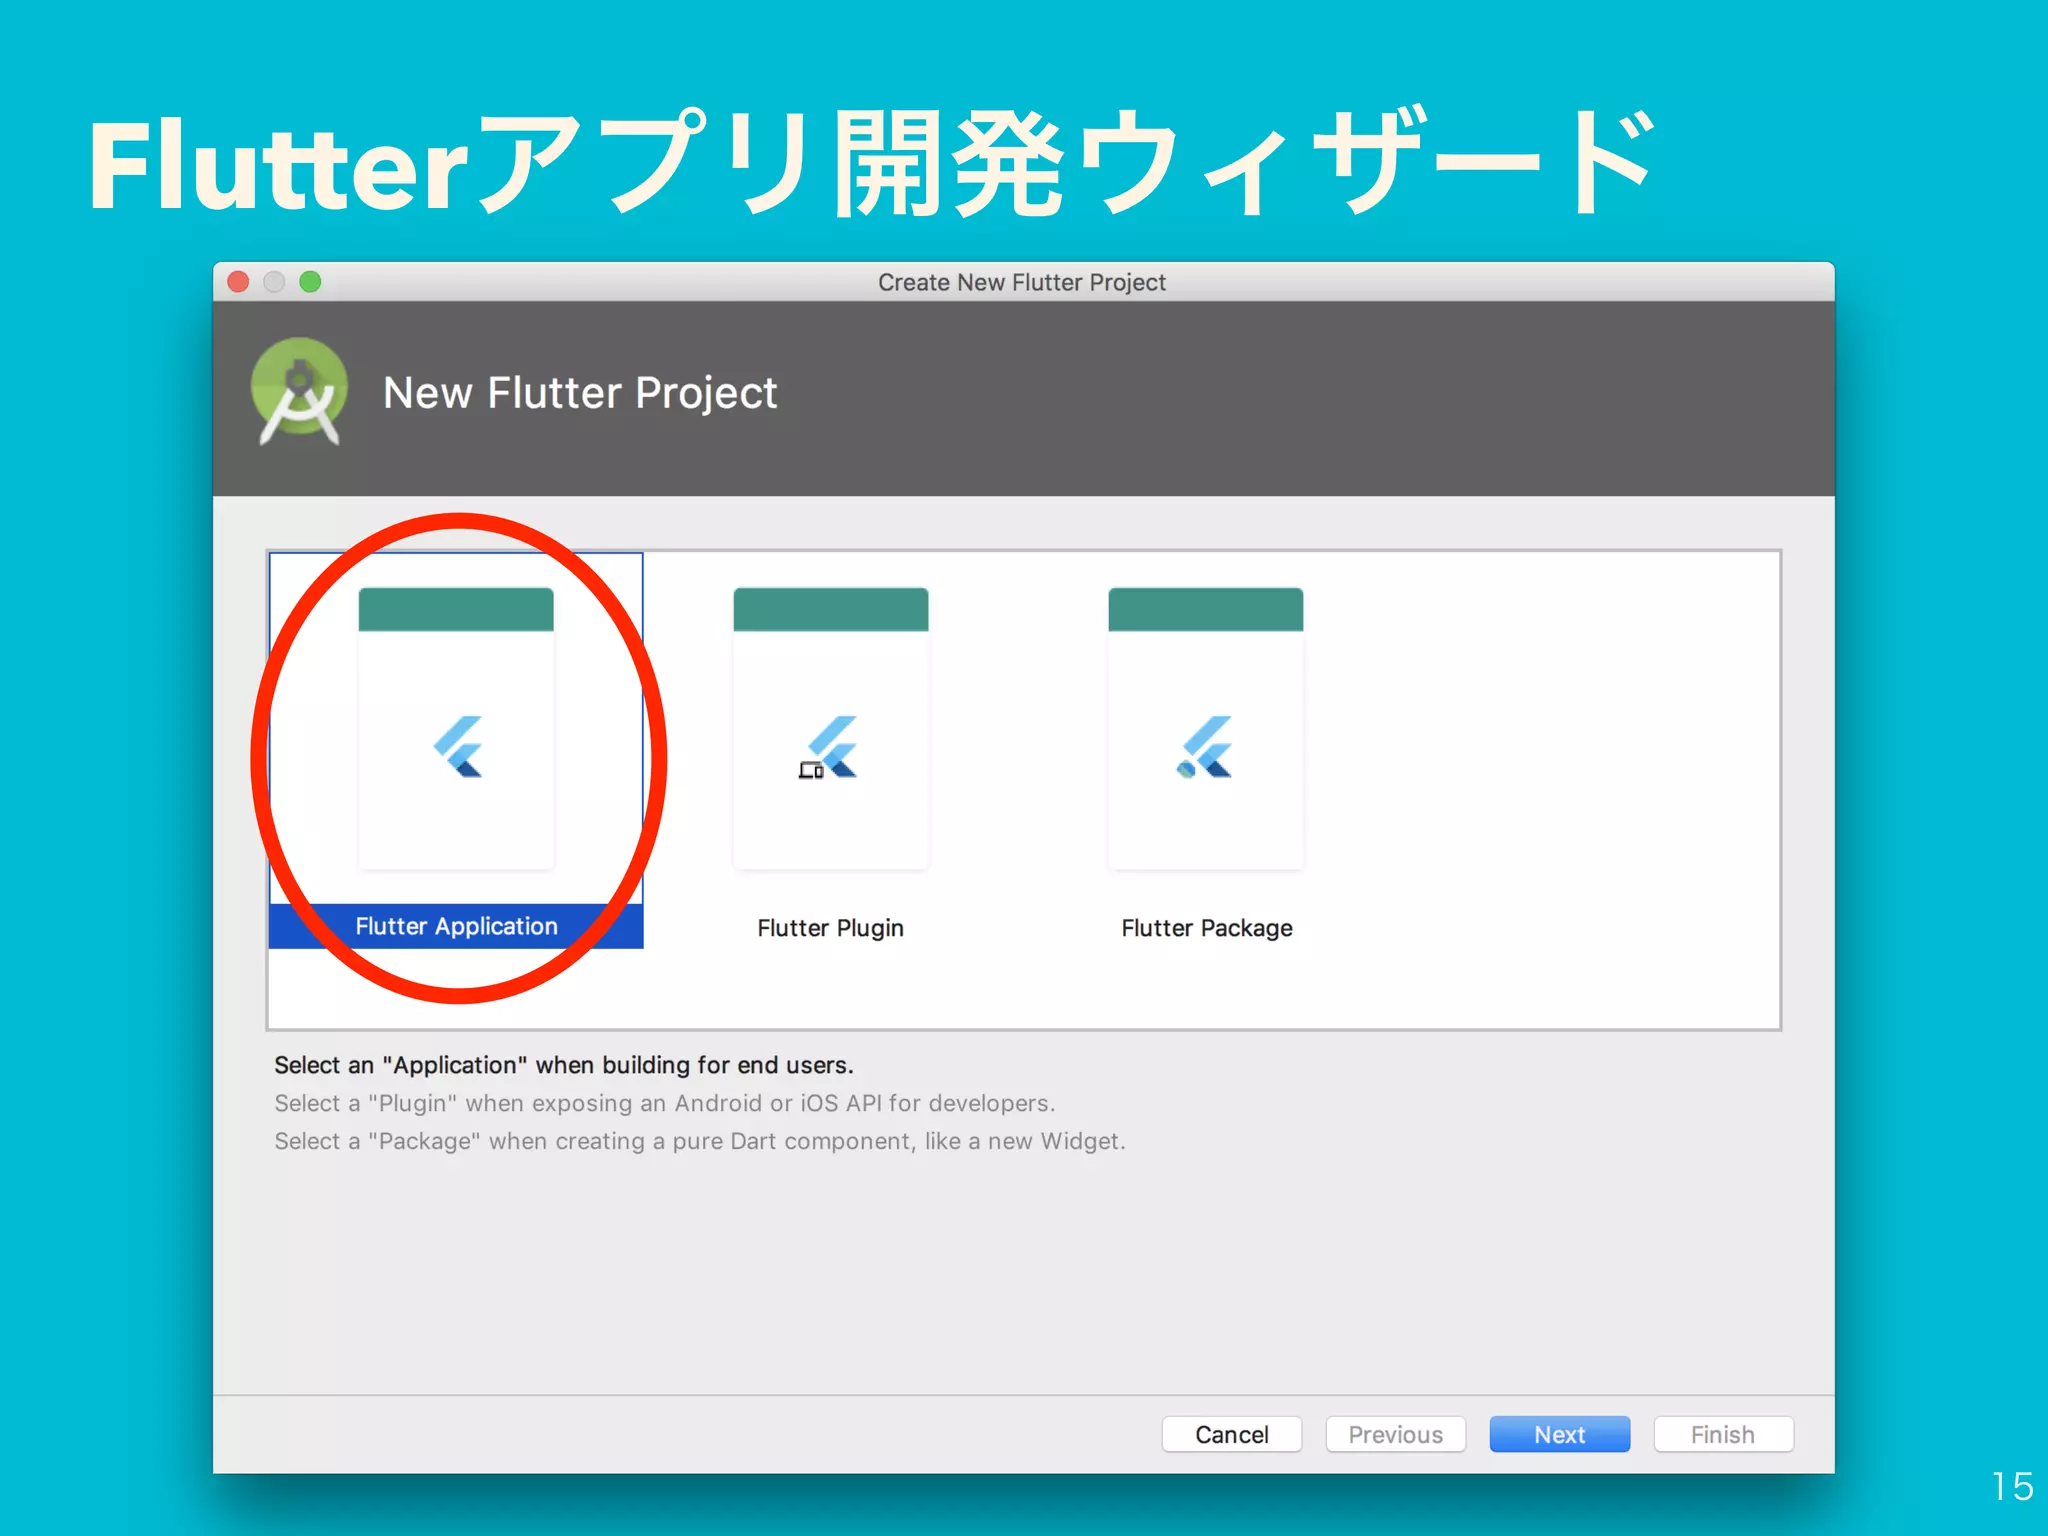Click the green zoom window button

pos(310,282)
